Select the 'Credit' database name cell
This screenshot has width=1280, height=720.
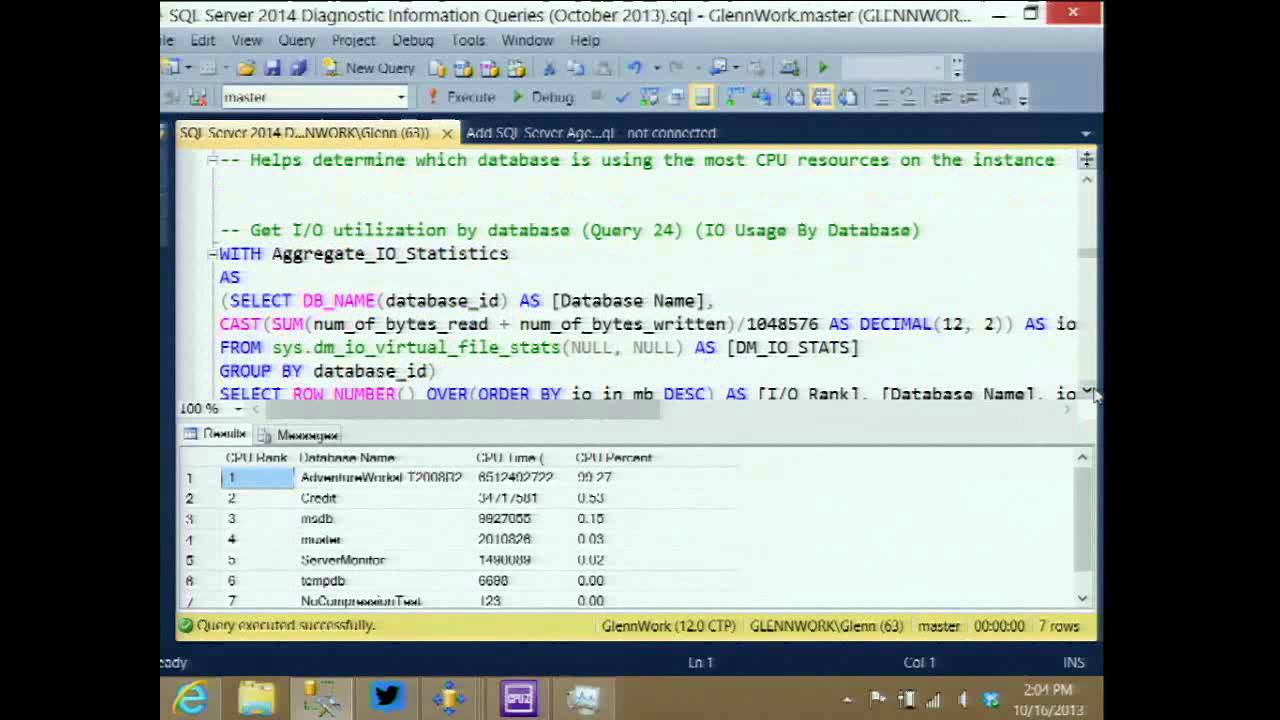click(384, 498)
